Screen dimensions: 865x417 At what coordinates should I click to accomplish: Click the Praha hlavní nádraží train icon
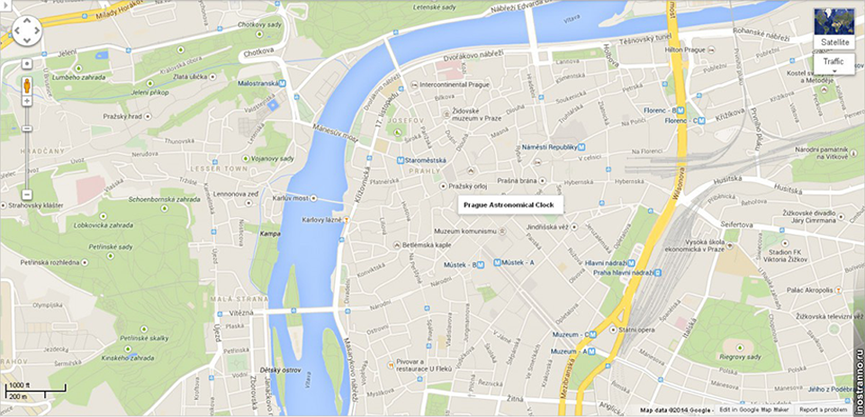[658, 273]
